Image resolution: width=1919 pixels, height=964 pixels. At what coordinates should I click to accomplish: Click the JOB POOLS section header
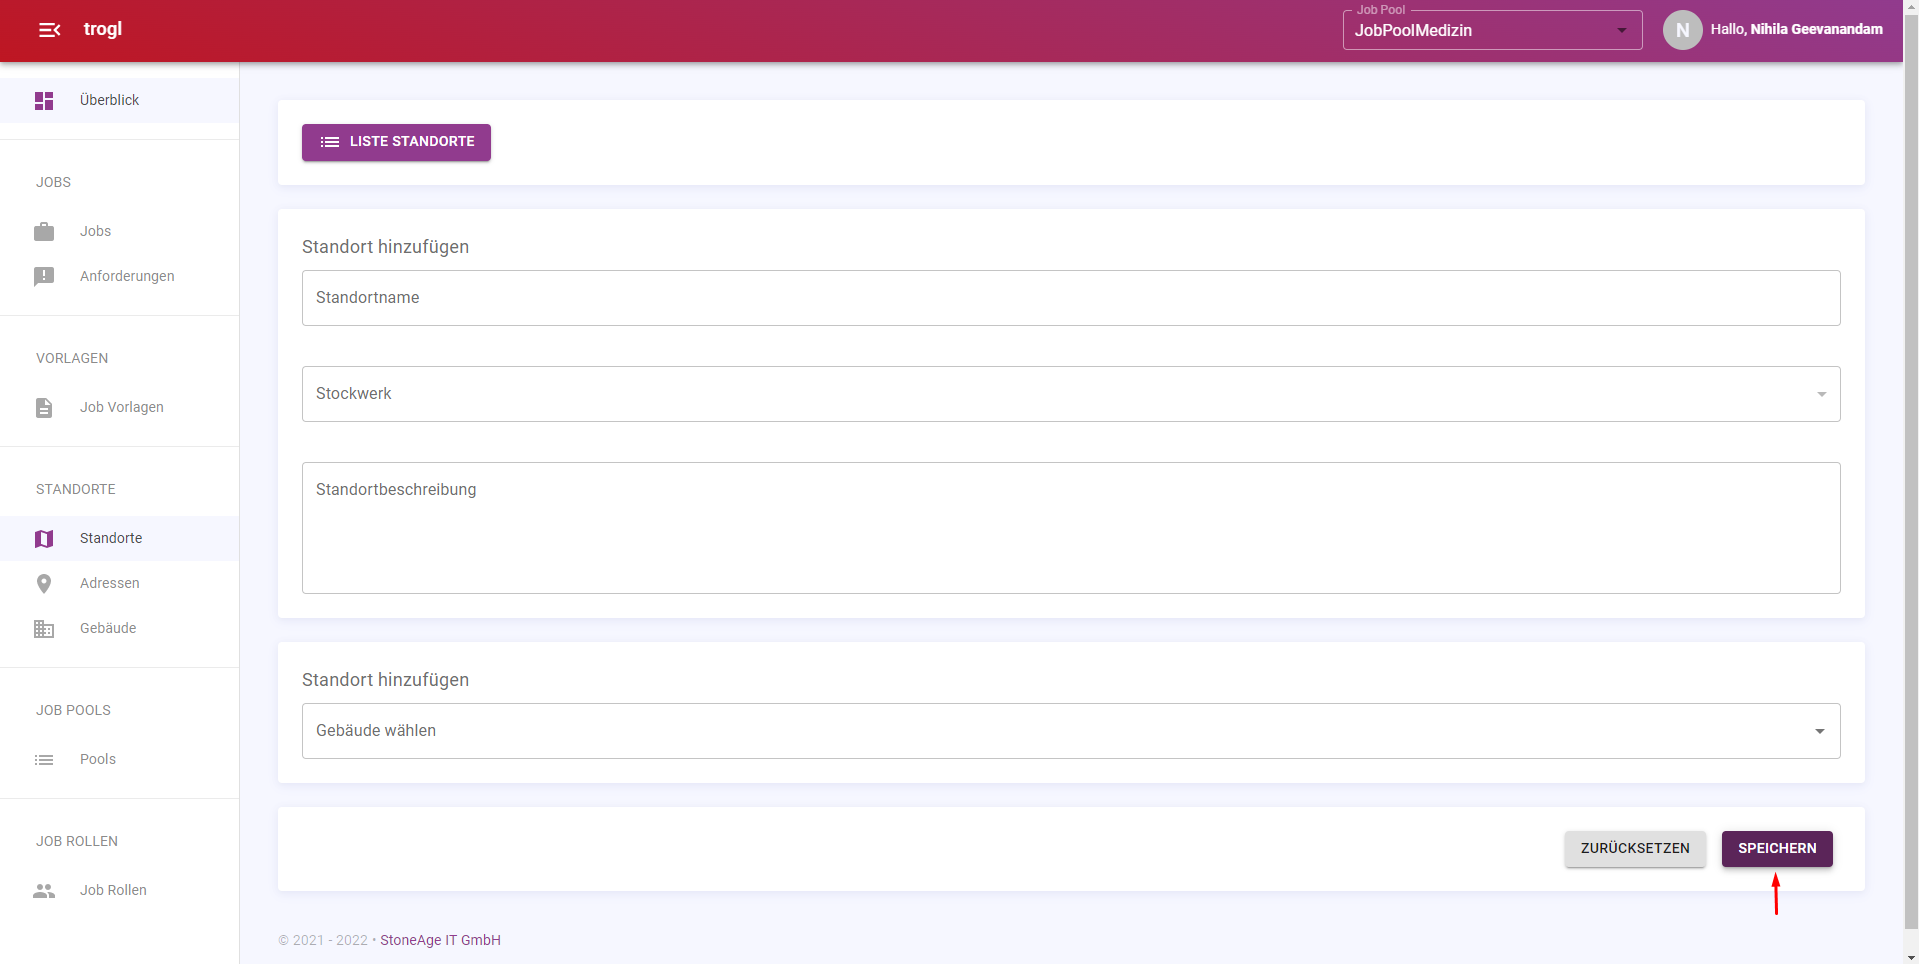coord(74,710)
